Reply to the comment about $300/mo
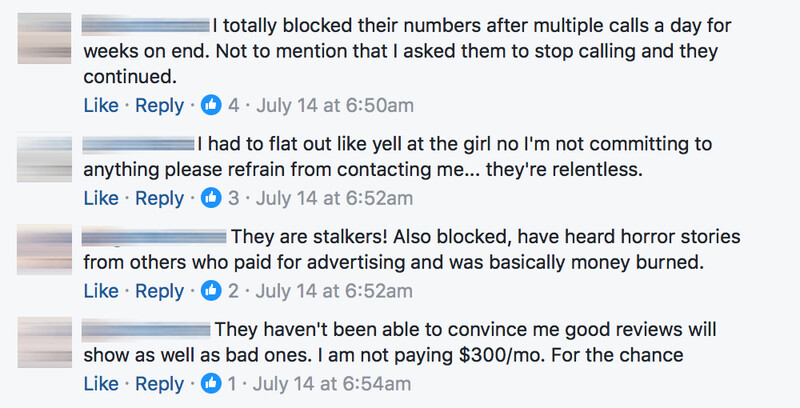 point(159,384)
